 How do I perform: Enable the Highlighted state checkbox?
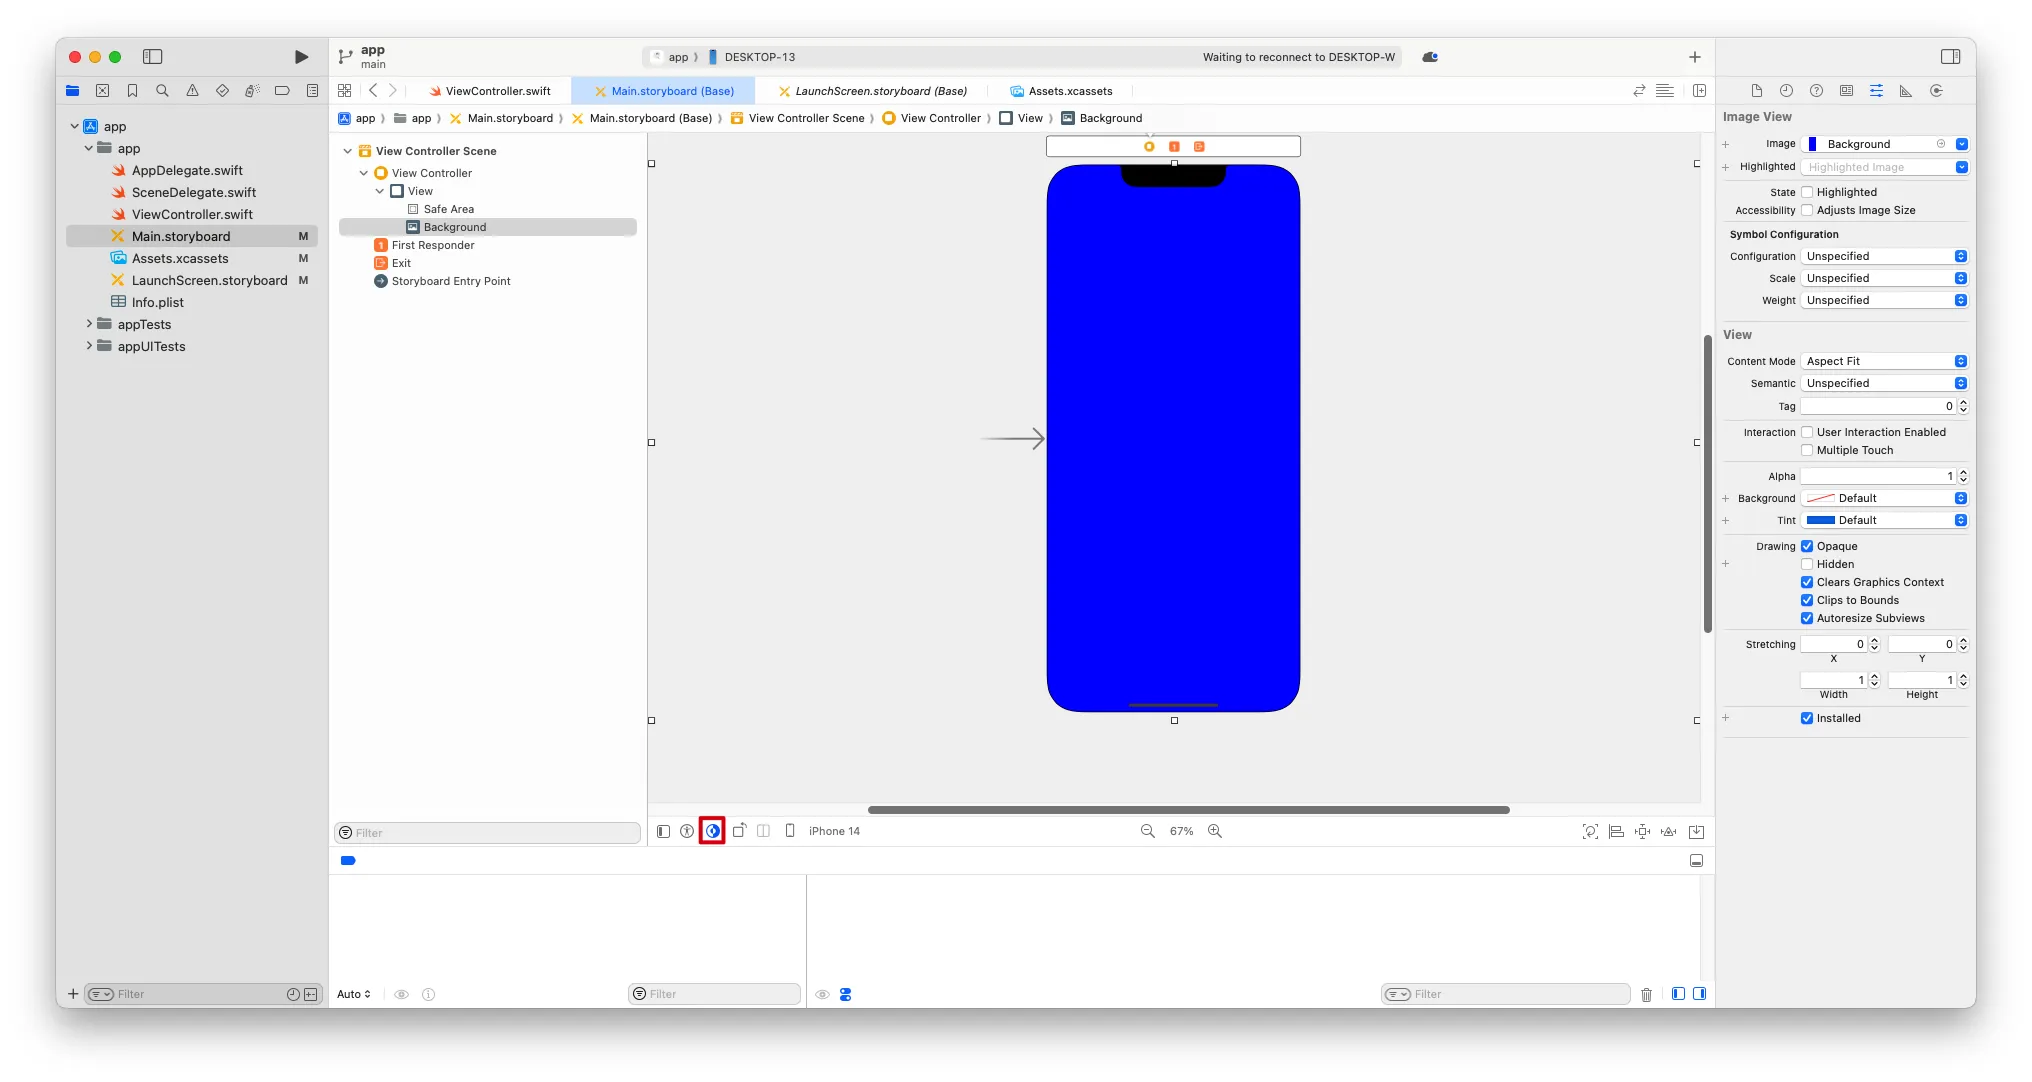(1807, 192)
